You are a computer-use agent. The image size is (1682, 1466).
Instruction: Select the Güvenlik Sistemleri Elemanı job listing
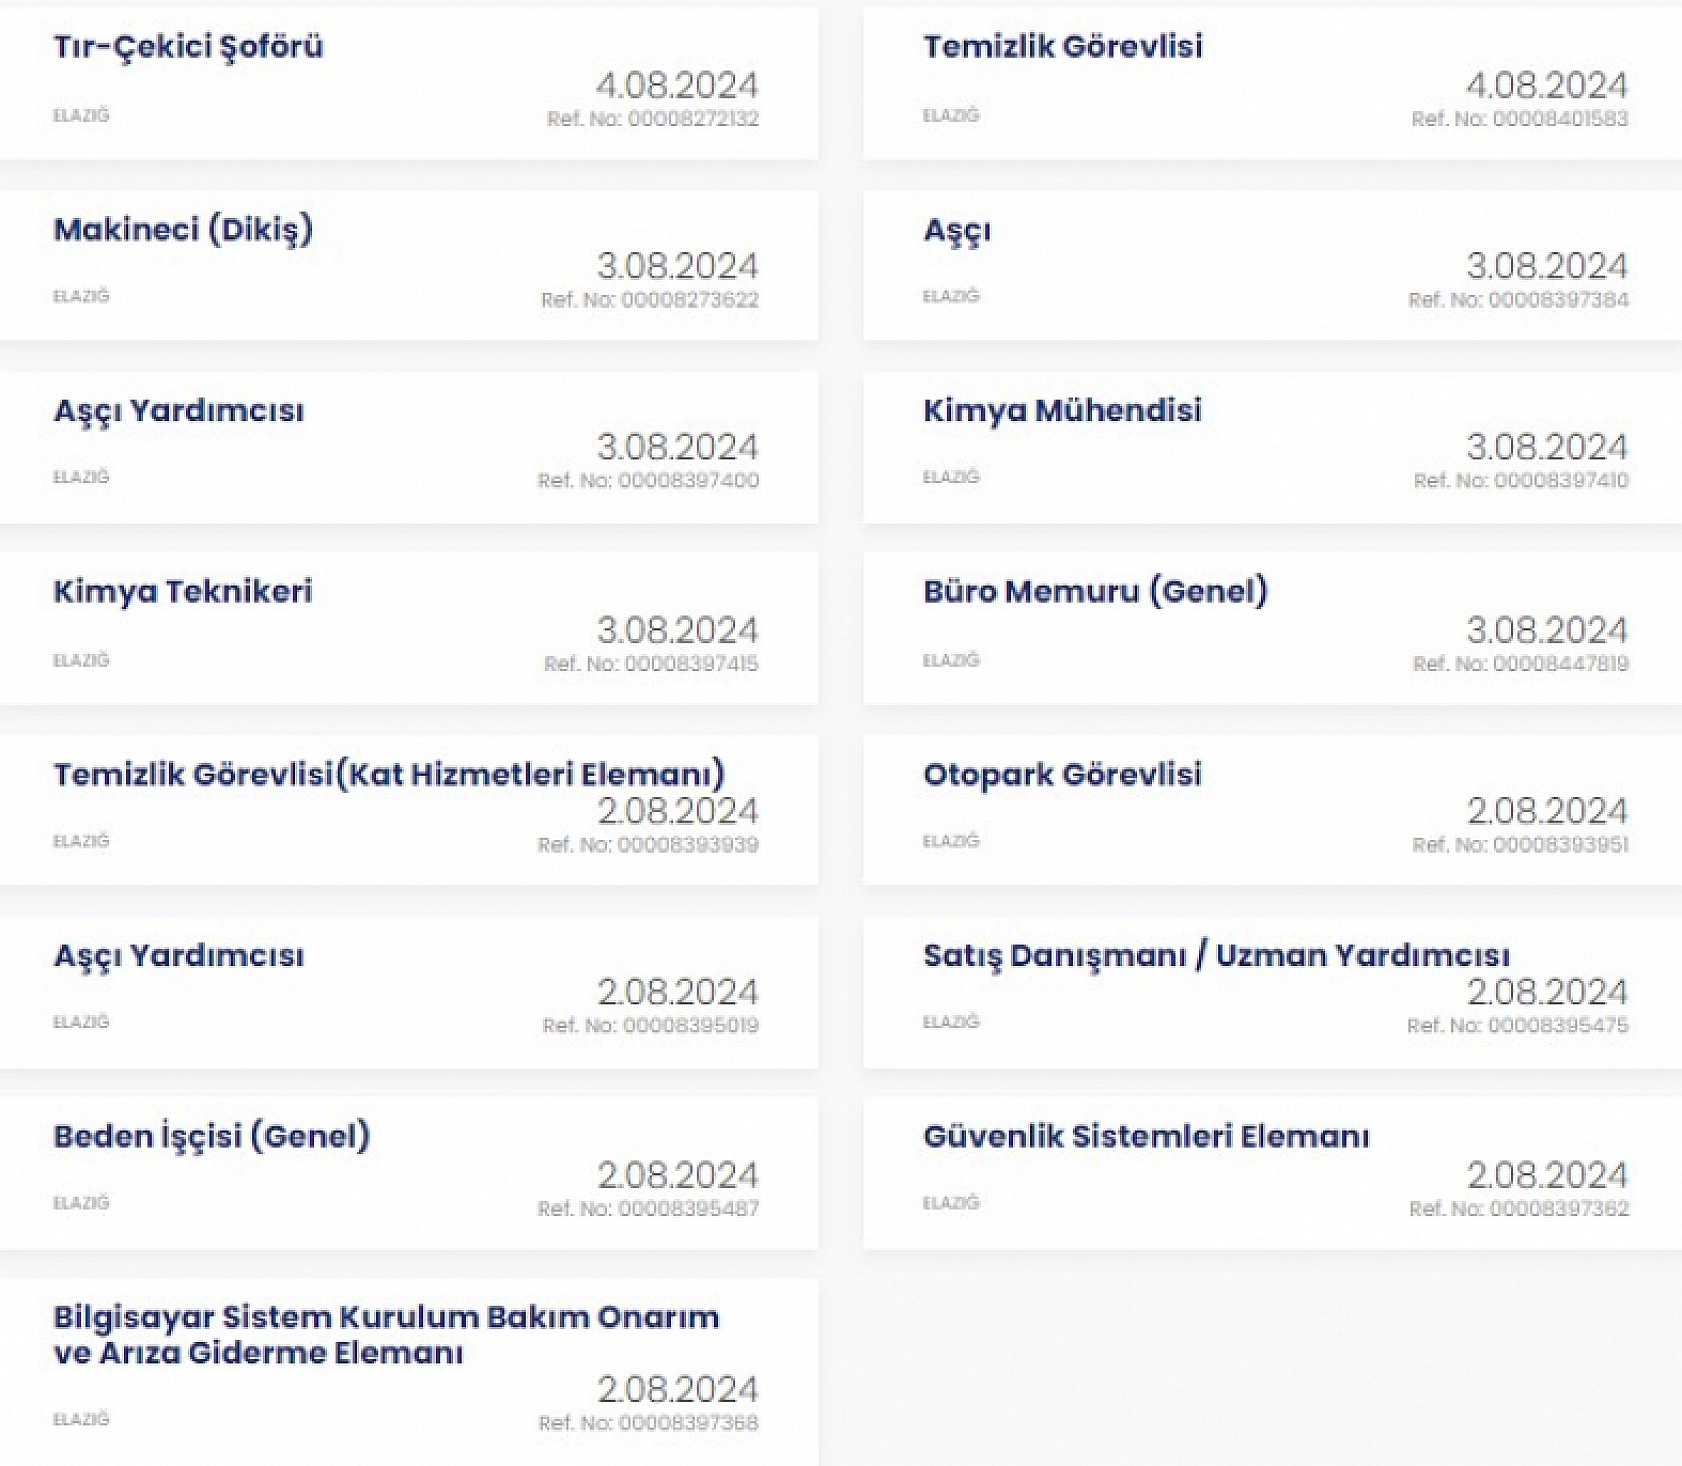(1146, 1137)
